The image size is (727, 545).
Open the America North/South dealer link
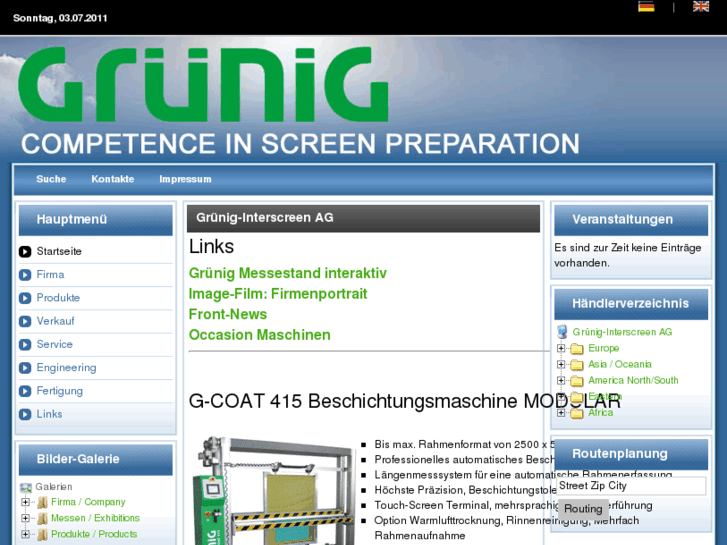(x=633, y=381)
